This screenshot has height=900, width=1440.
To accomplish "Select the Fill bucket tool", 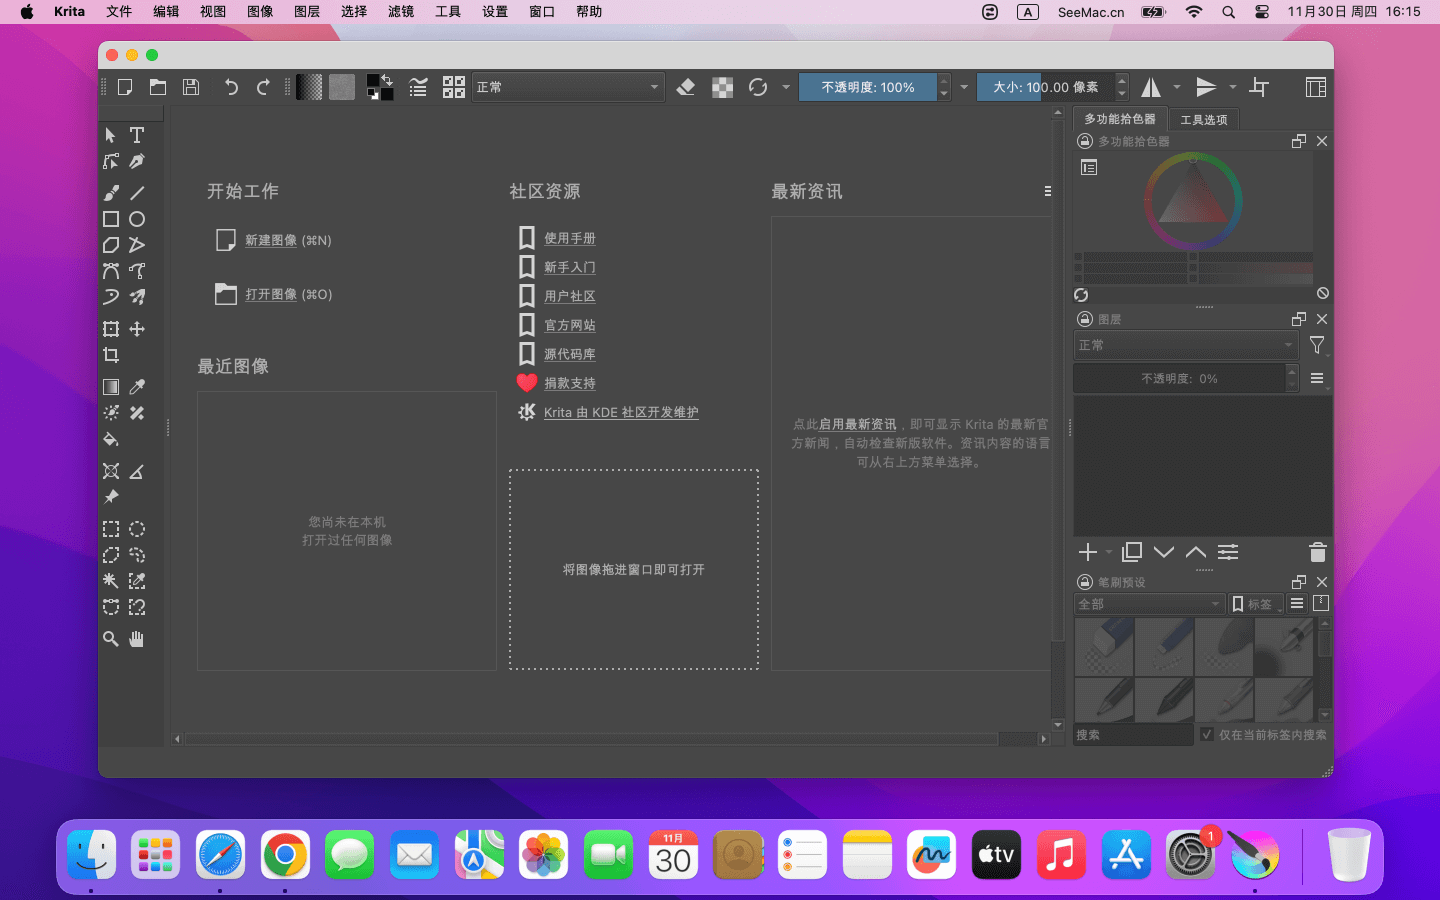I will point(111,440).
